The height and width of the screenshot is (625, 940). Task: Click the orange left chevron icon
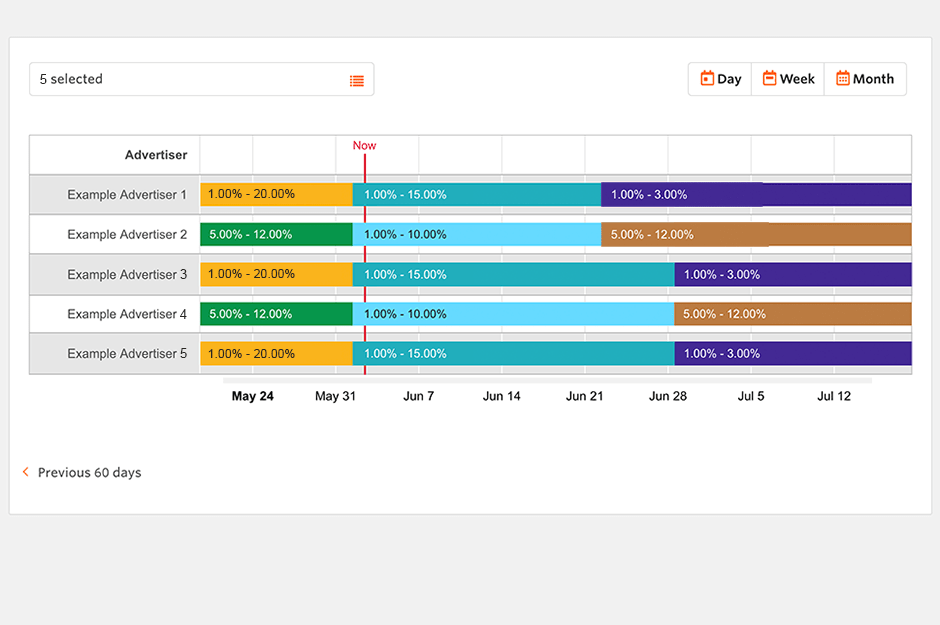click(26, 472)
